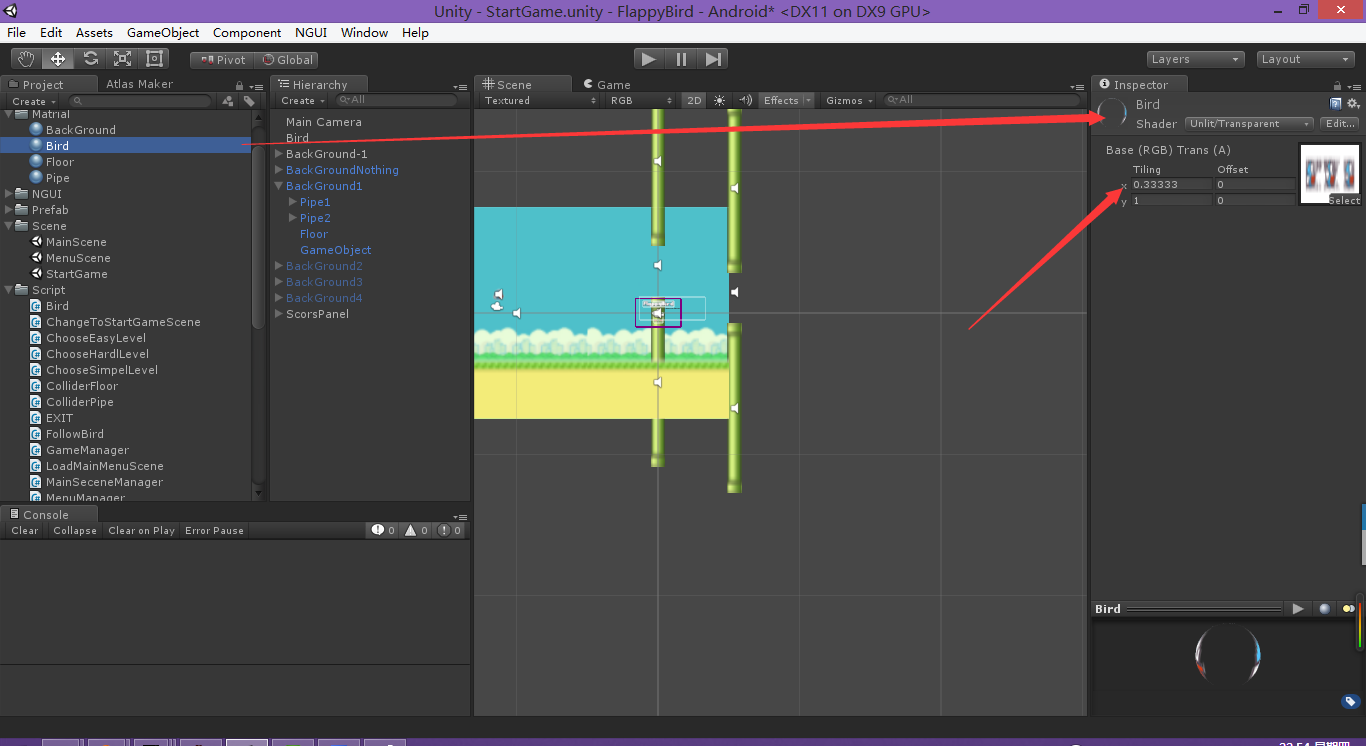This screenshot has height=746, width=1366.
Task: Toggle the Pivot/Center handle mode
Action: coord(222,60)
